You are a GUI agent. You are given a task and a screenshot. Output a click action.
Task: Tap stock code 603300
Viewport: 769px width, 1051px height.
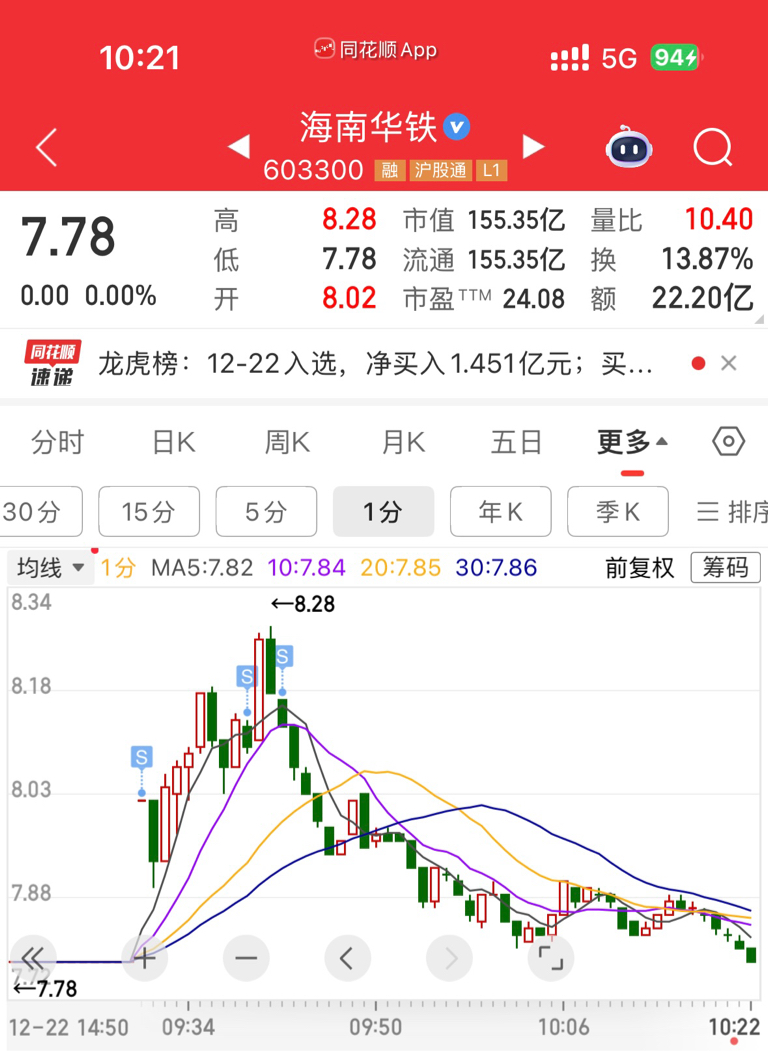[x=313, y=170]
